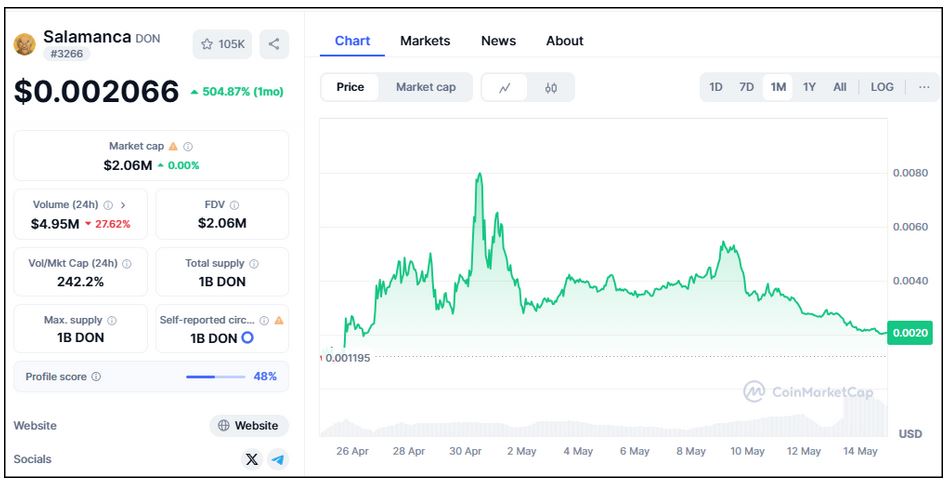Open the Chart tab
Image resolution: width=948 pixels, height=482 pixels.
pyautogui.click(x=352, y=41)
